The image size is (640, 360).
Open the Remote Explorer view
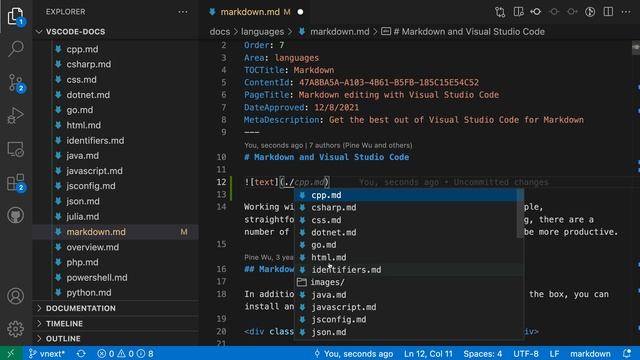(x=16, y=149)
